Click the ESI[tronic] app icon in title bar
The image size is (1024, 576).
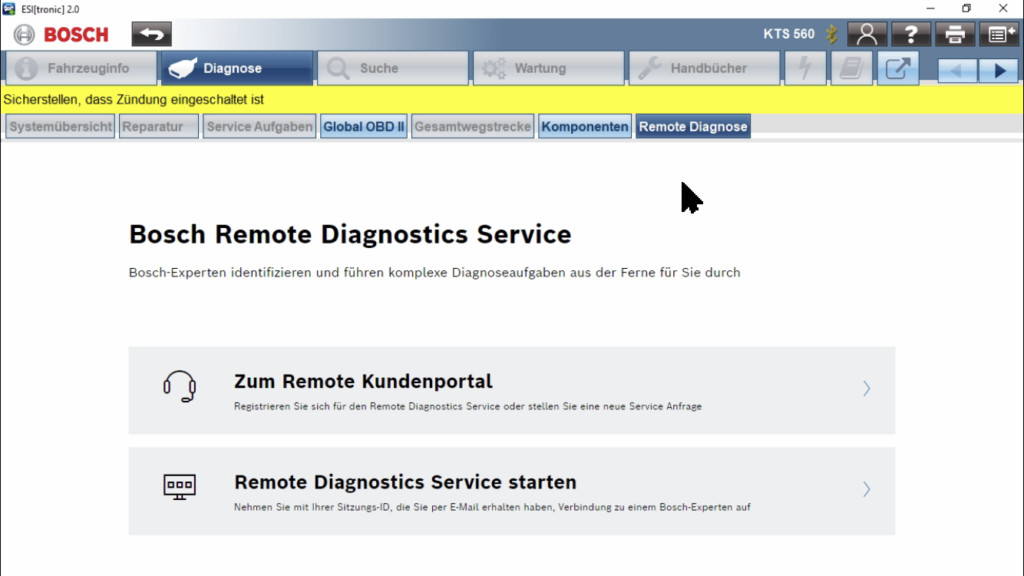pos(9,9)
